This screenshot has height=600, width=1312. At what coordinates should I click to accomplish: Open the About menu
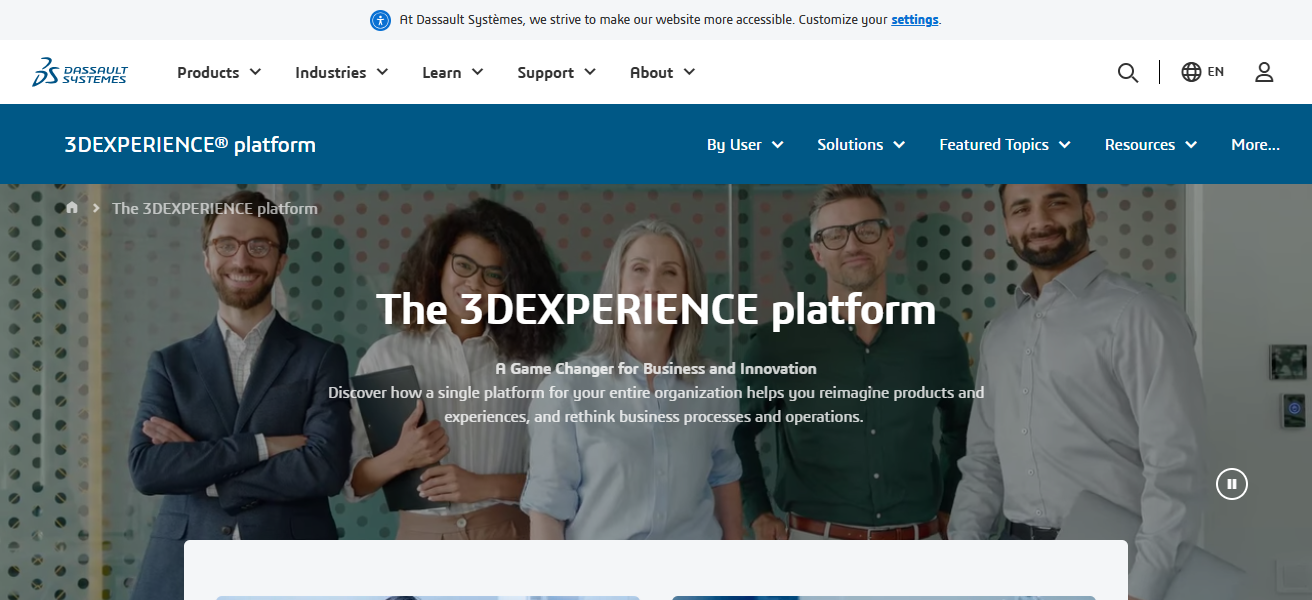pyautogui.click(x=662, y=72)
